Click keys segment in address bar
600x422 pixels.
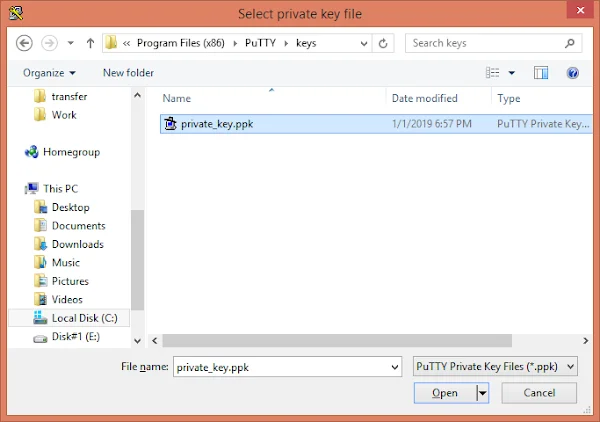pyautogui.click(x=306, y=43)
